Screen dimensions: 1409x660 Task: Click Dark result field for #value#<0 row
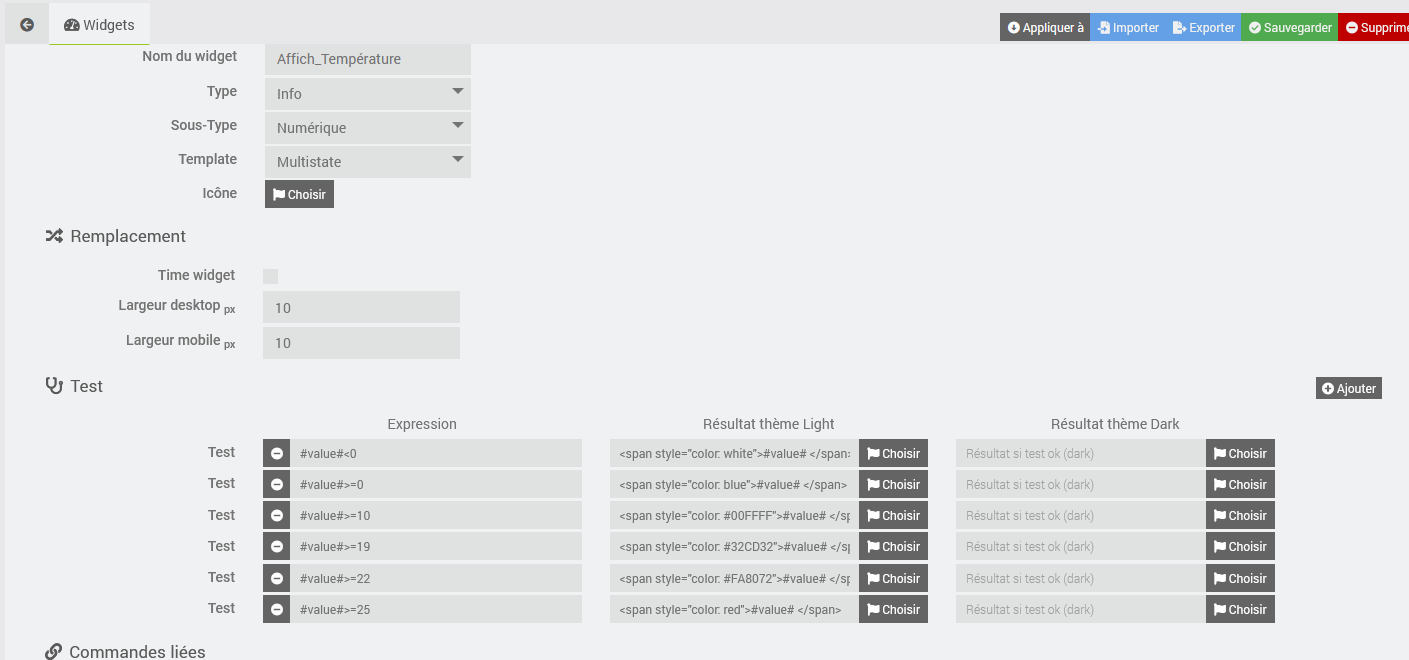(x=1081, y=453)
